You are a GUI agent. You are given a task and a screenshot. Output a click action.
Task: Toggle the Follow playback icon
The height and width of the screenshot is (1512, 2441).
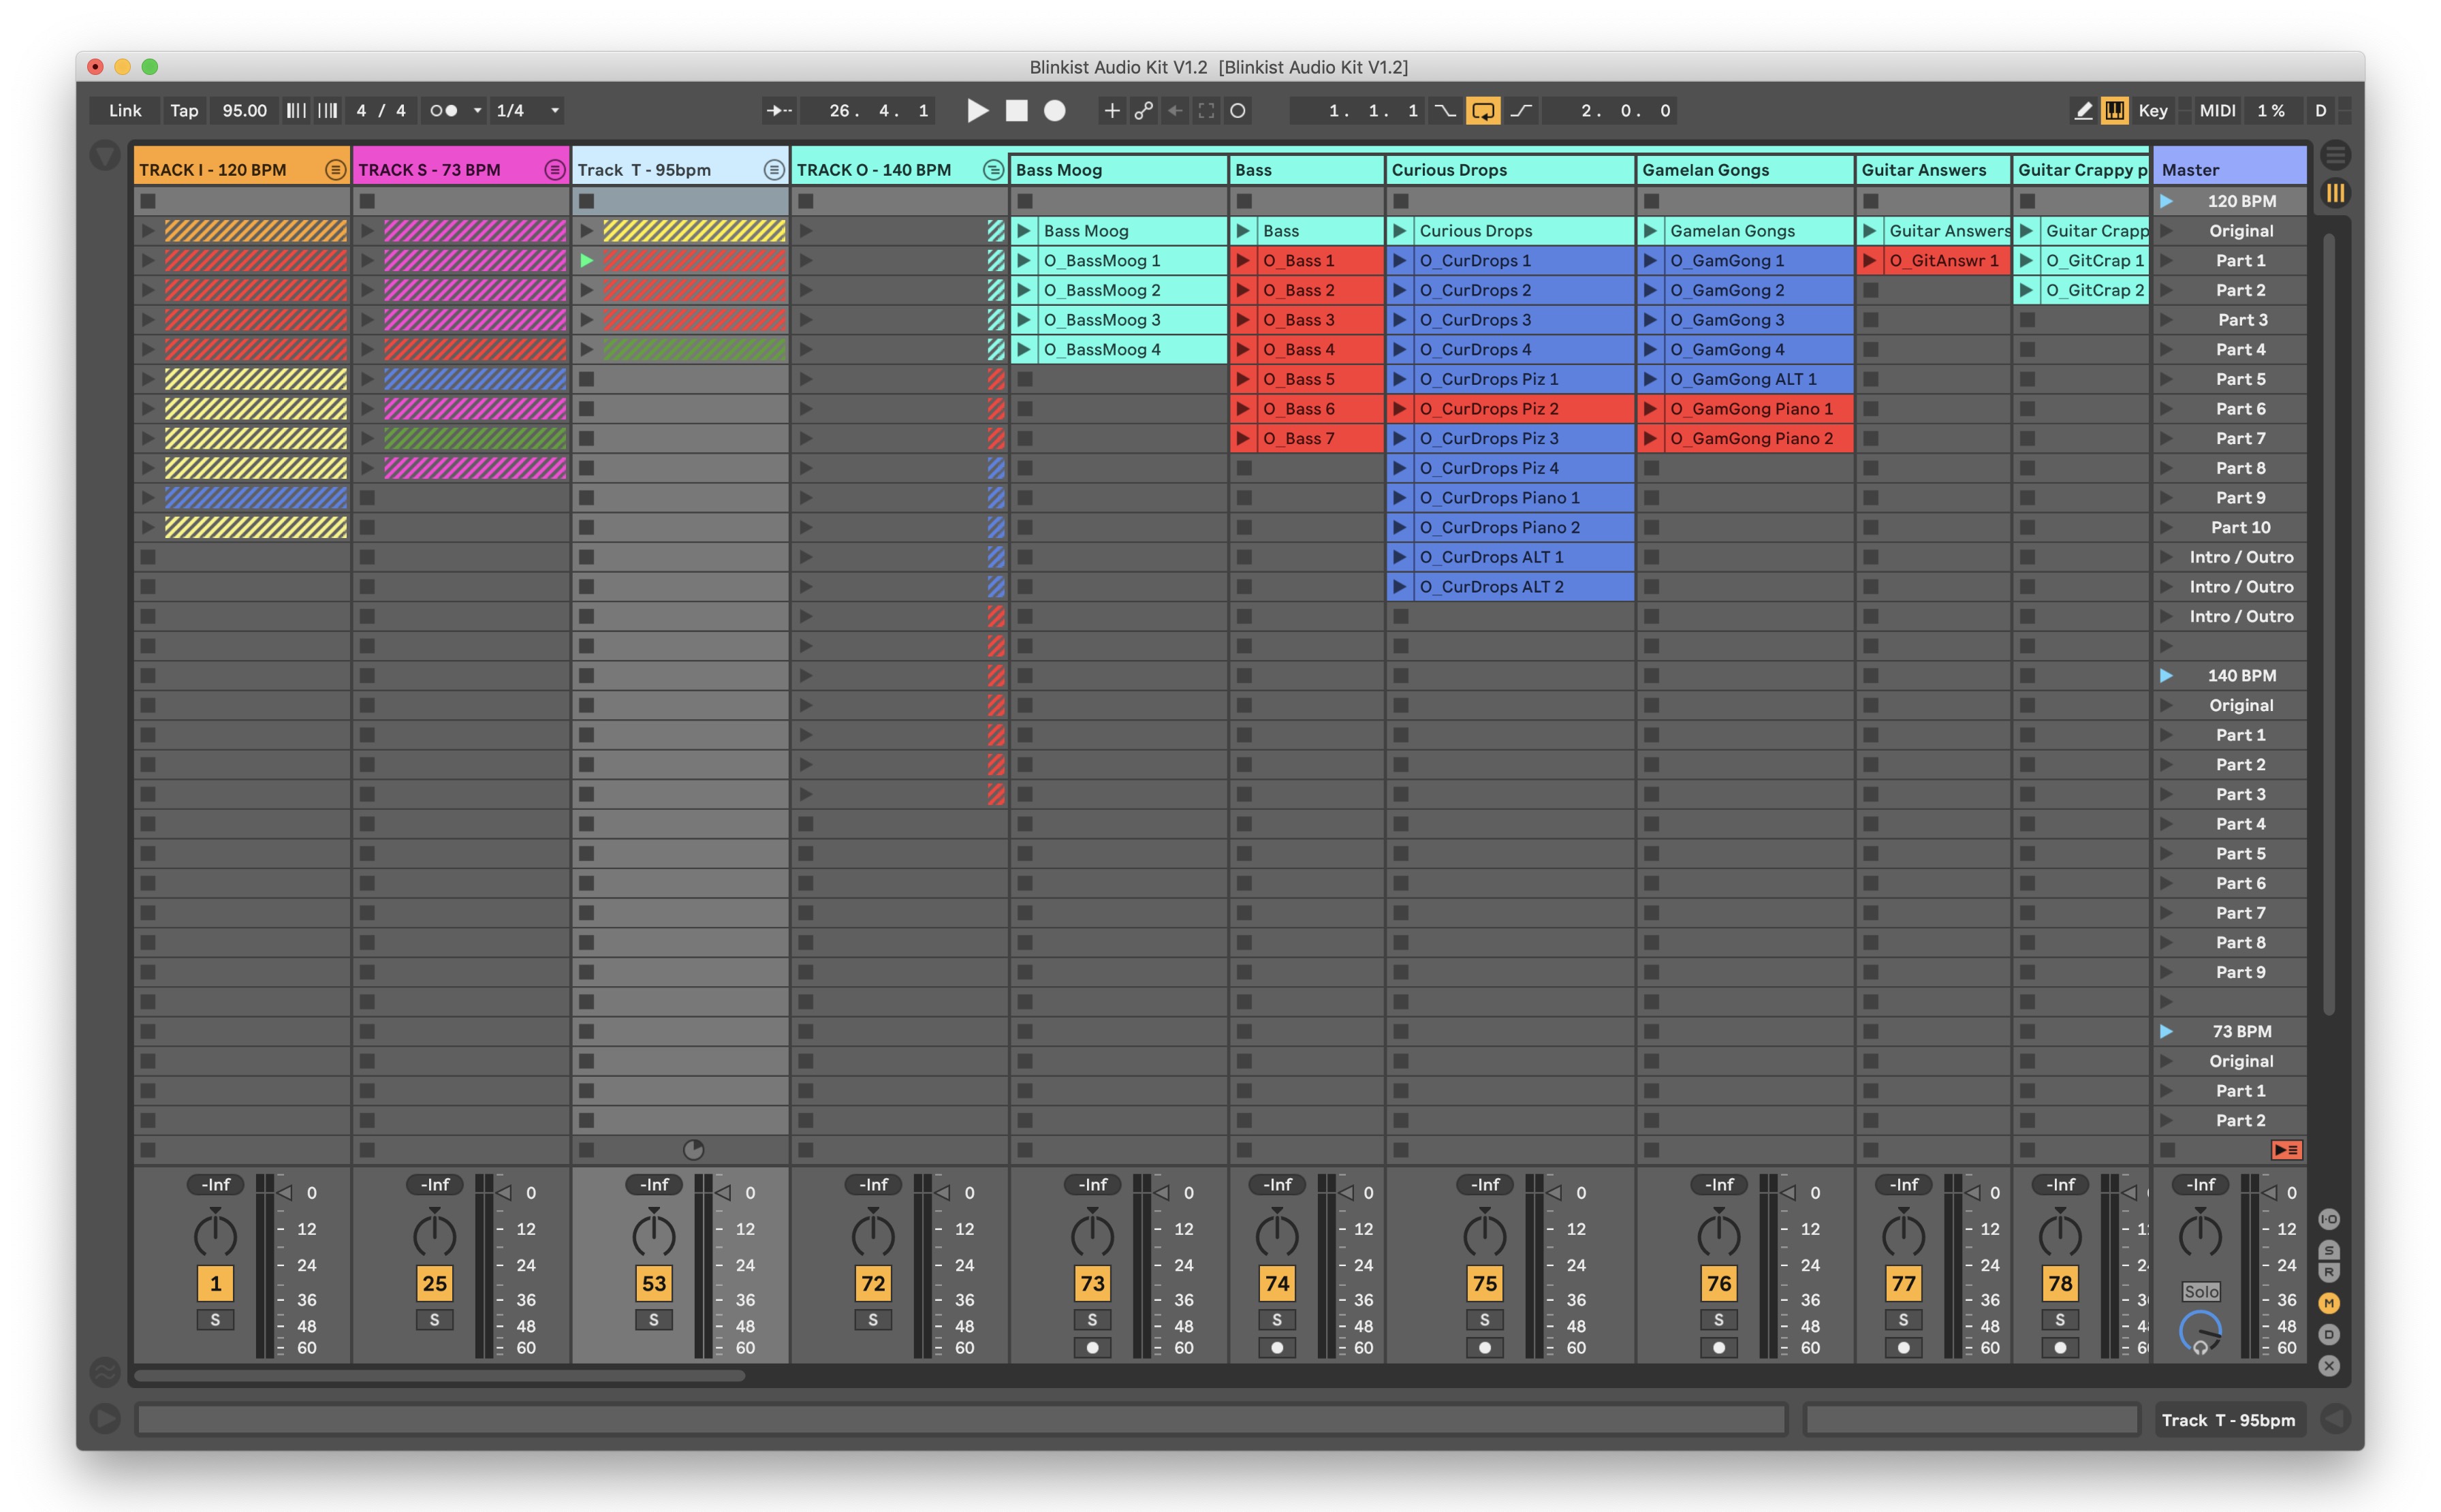click(778, 111)
